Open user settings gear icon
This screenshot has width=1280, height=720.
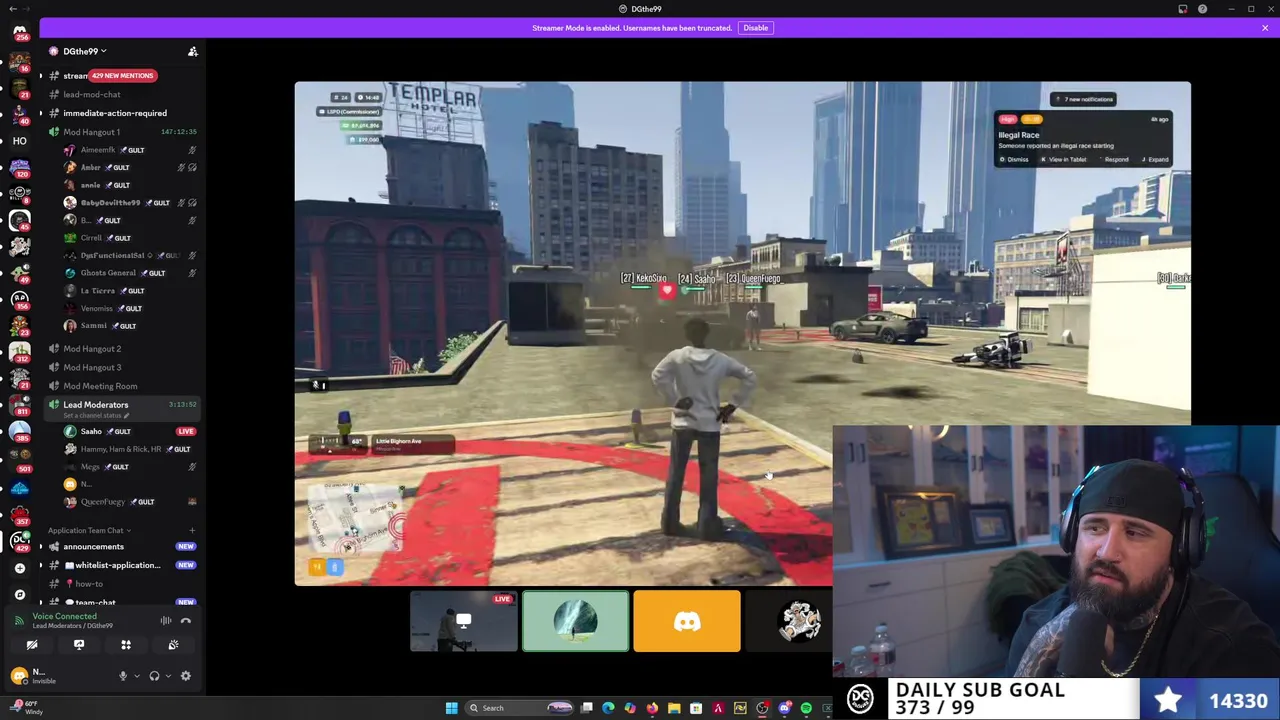185,676
